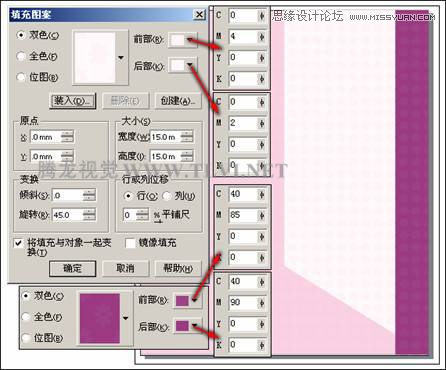Click the first panel's Y value field
This screenshot has height=370, width=446.
coord(243,57)
